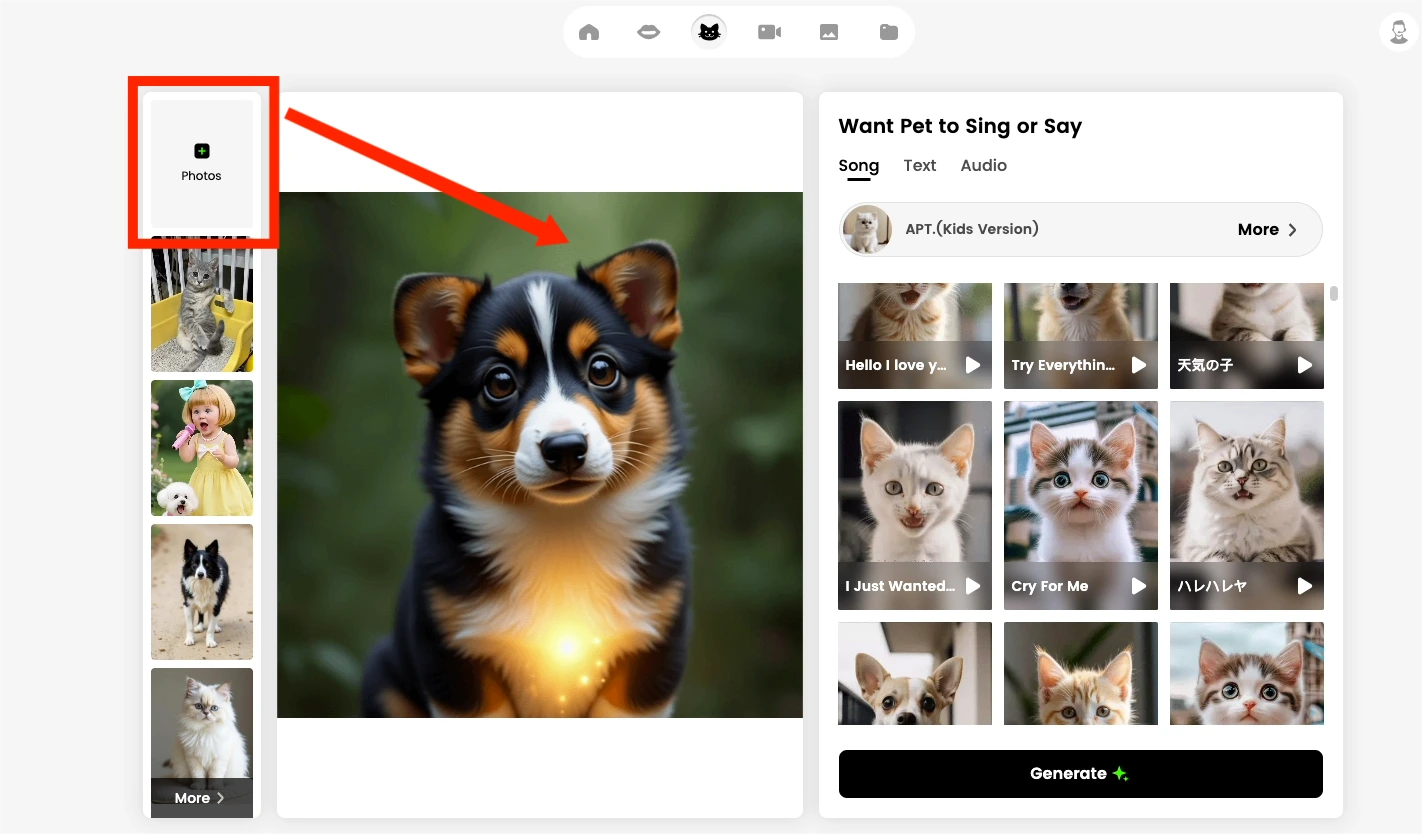Select the Song tab
Image resolution: width=1422 pixels, height=834 pixels.
pos(858,165)
